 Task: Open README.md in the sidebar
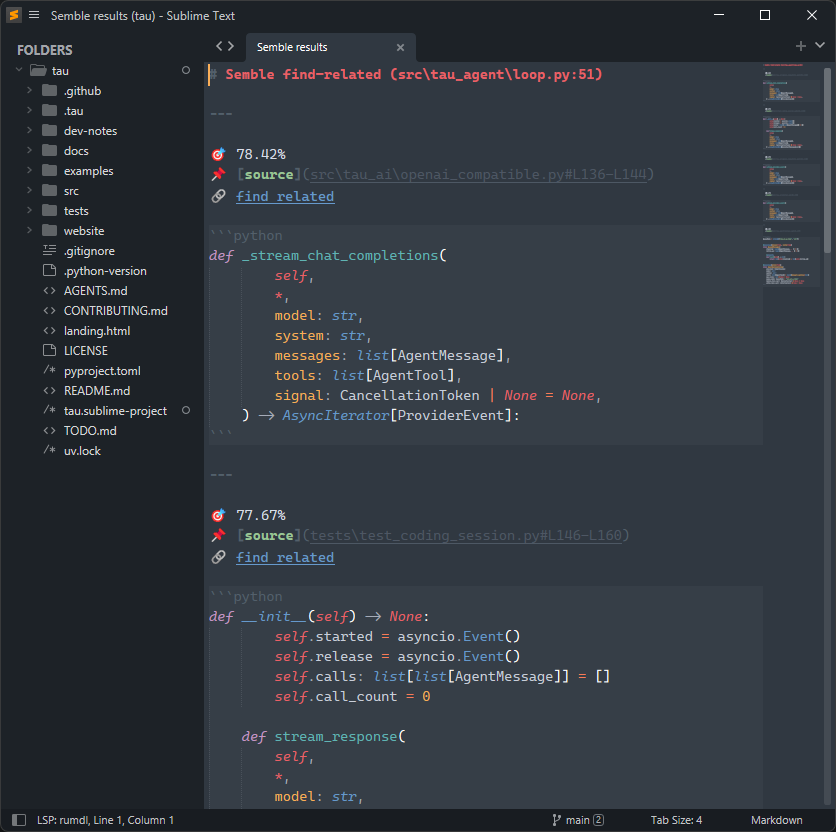[97, 391]
